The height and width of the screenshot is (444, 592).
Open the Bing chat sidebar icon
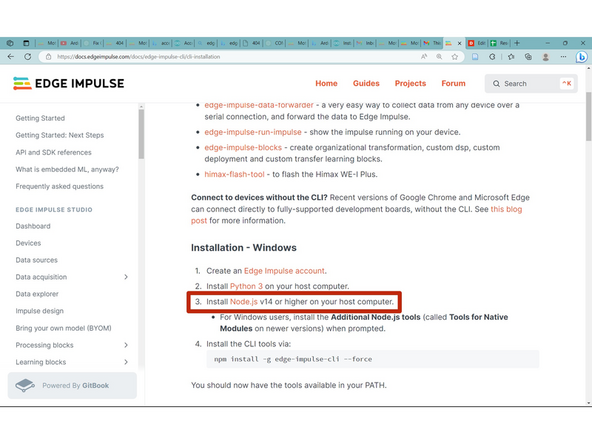pos(582,57)
